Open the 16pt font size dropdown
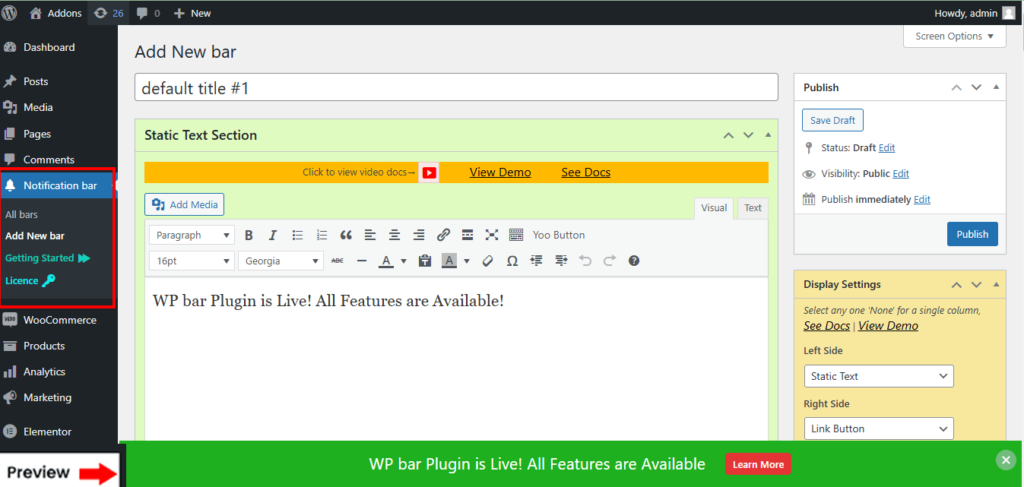Screen dimensions: 1024x487 pyautogui.click(x=192, y=260)
